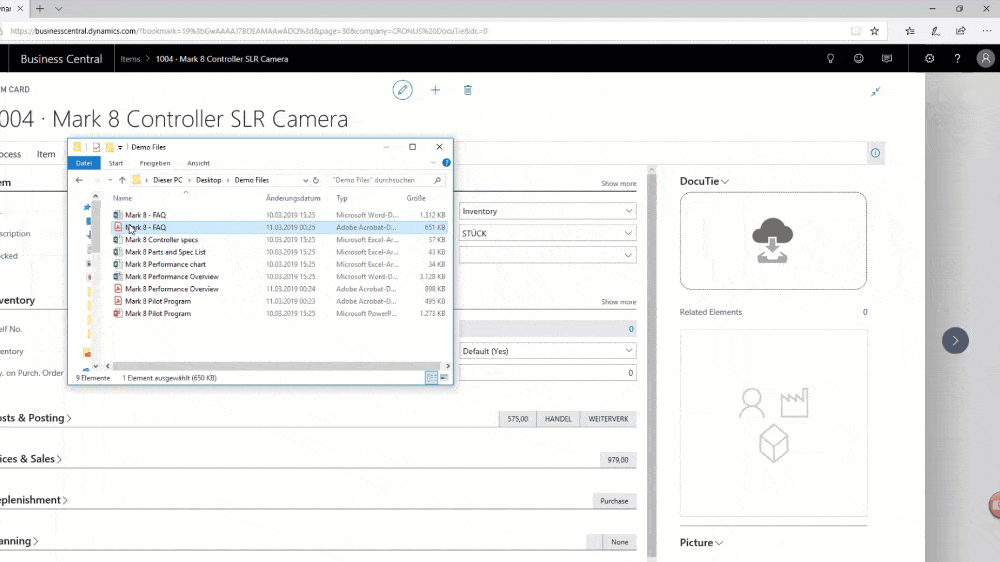Open the lightbulb ideas icon in header
This screenshot has width=1000, height=562.
tap(830, 59)
